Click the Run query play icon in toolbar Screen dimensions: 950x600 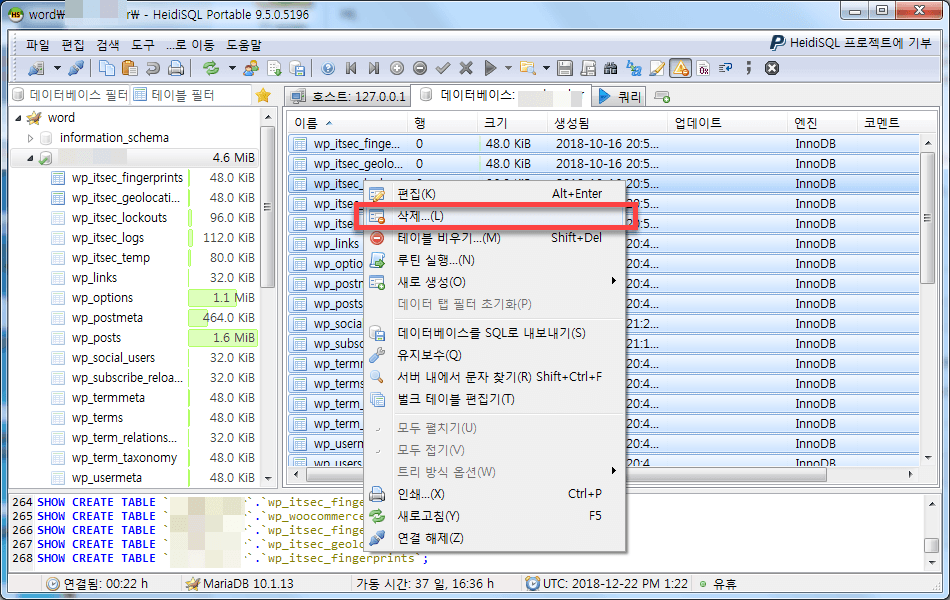(x=490, y=68)
